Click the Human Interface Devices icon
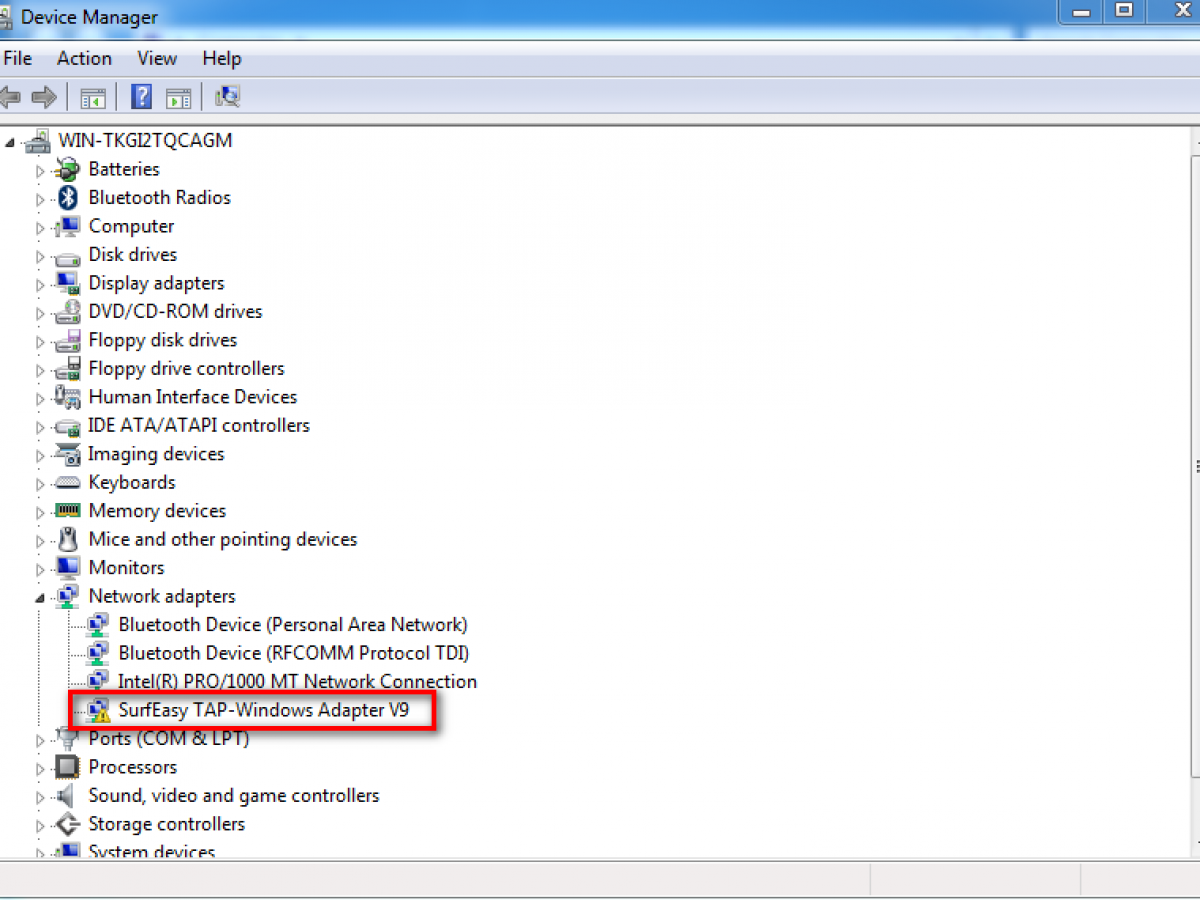The image size is (1200, 900). tap(68, 397)
